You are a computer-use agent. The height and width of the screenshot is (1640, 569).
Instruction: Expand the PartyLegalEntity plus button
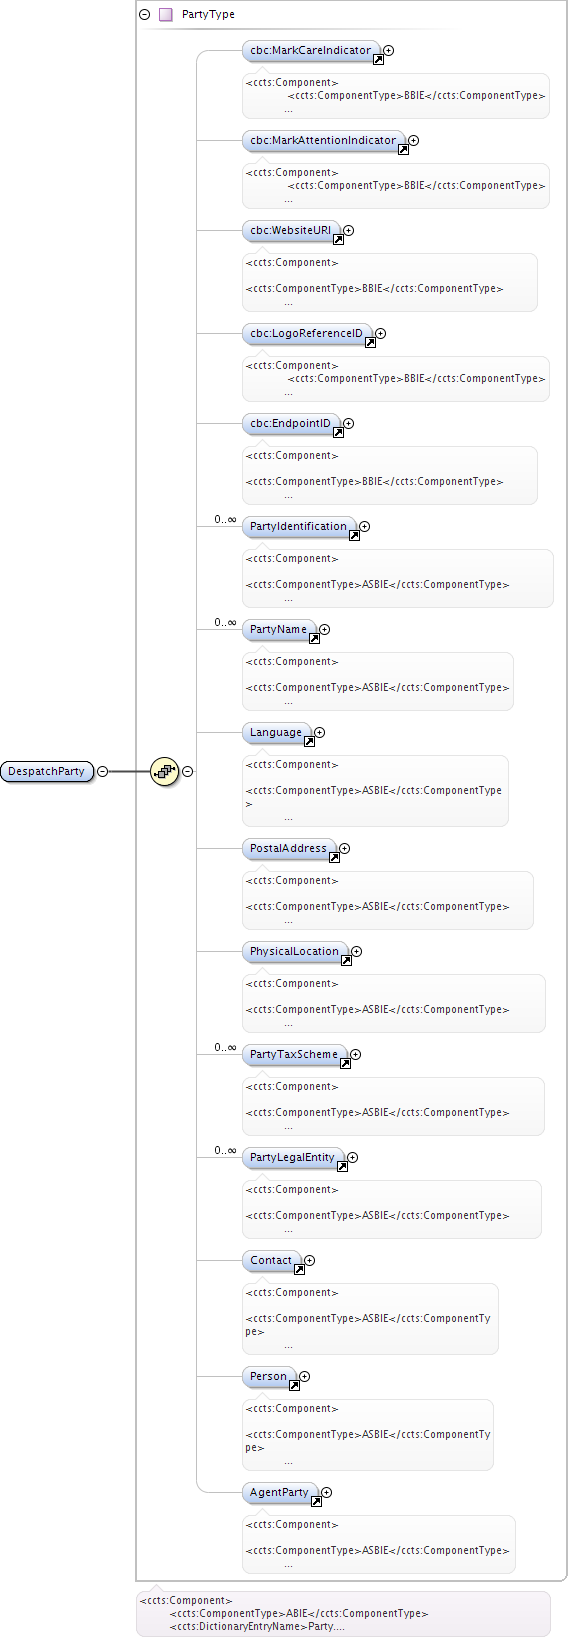tap(352, 1157)
